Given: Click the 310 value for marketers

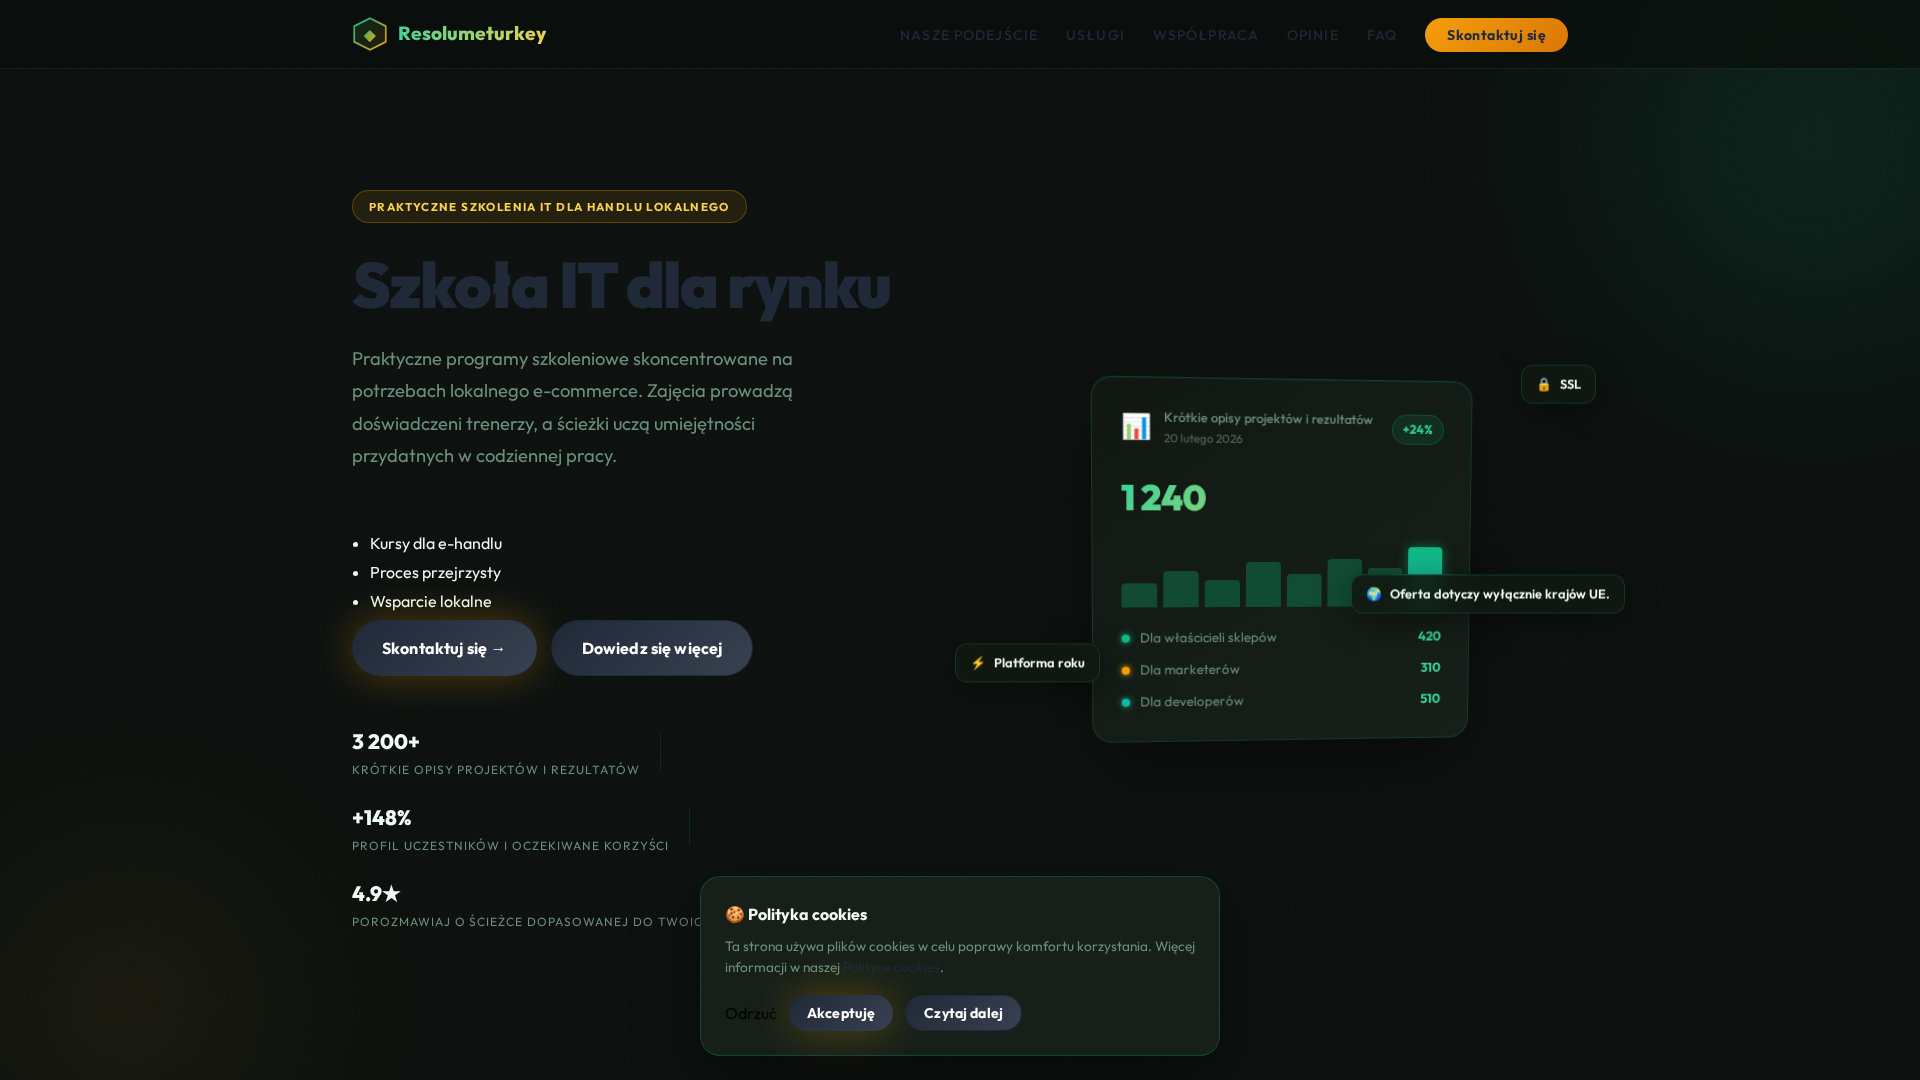Looking at the screenshot, I should click(1430, 667).
